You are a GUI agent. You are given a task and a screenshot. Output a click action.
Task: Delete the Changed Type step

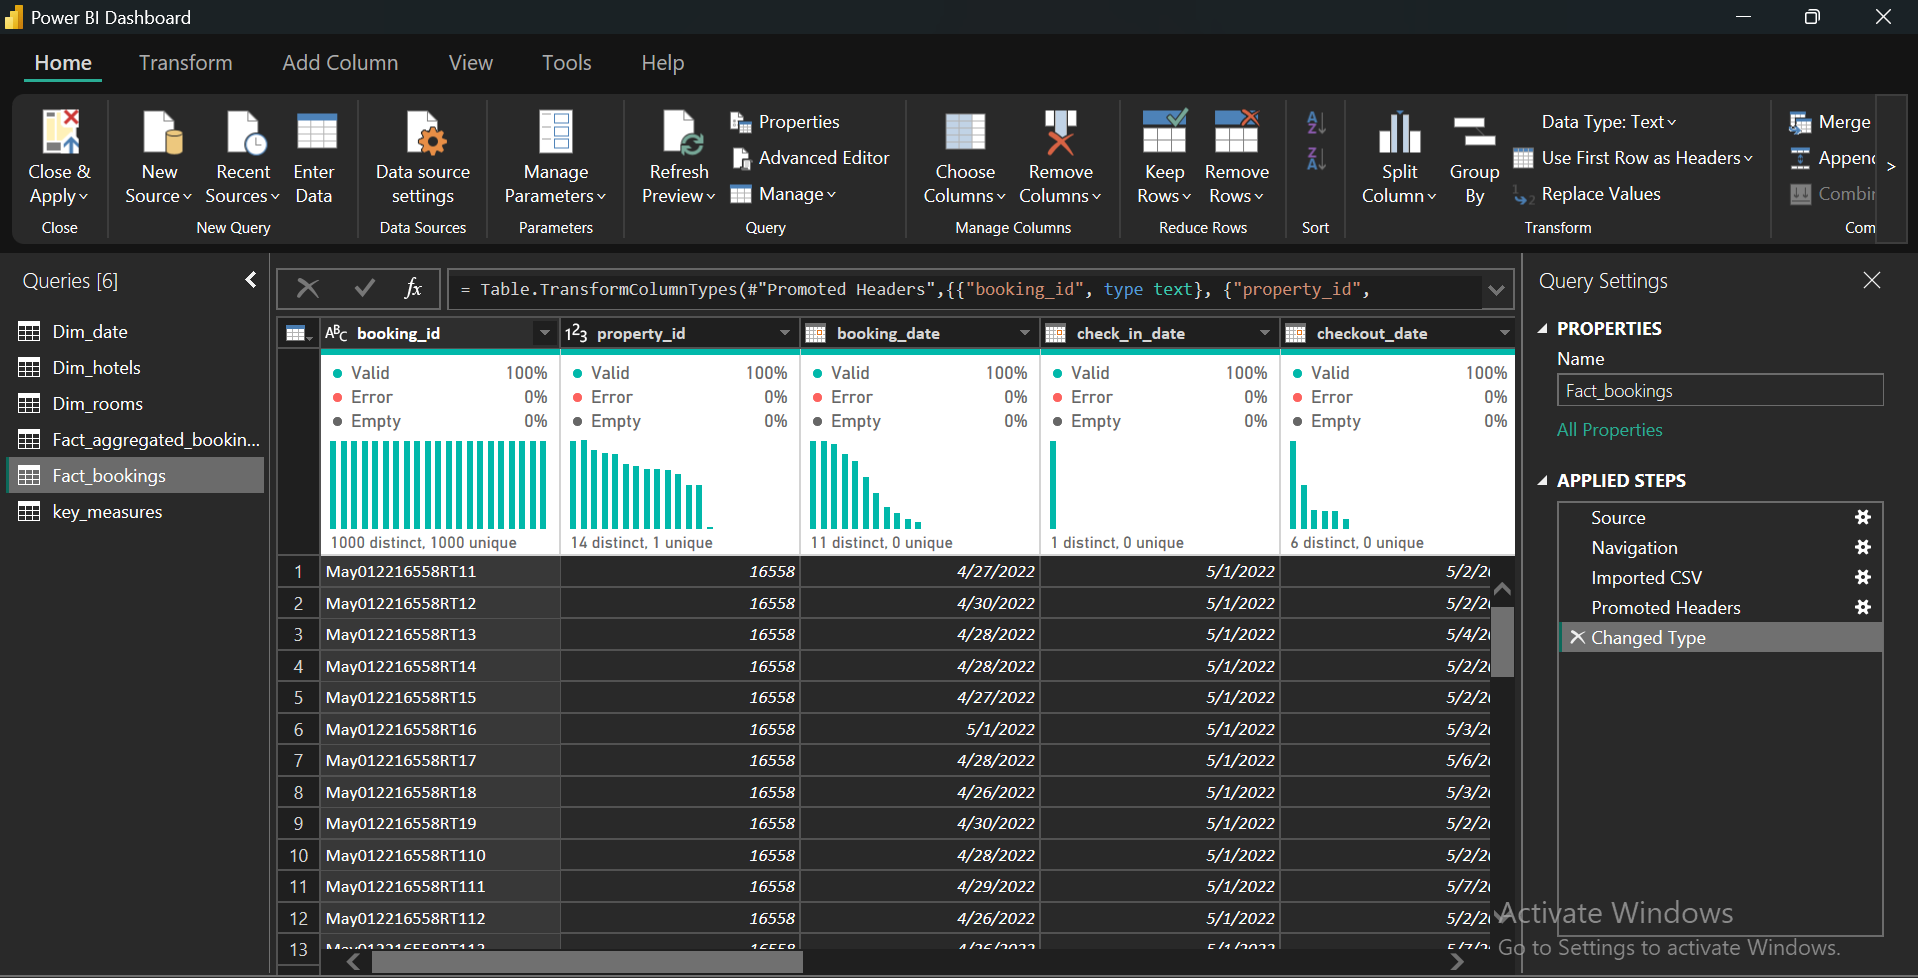[1577, 637]
